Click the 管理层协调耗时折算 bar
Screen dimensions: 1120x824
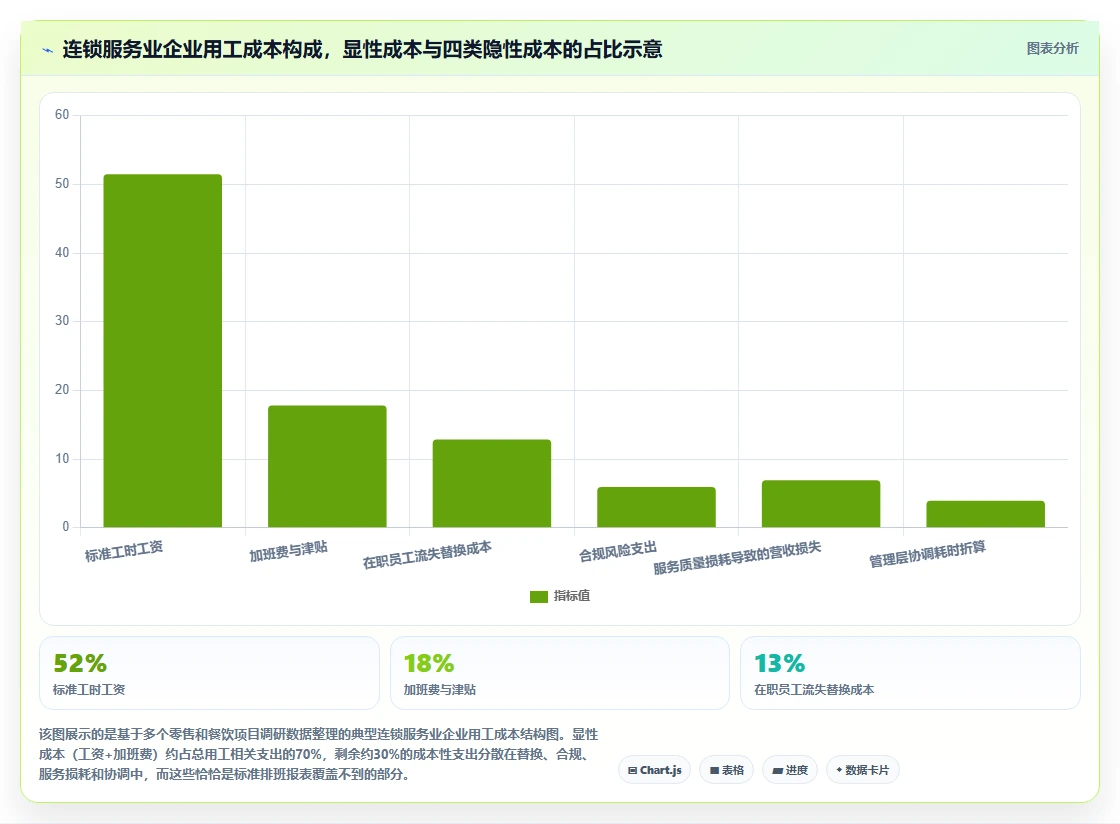(986, 514)
